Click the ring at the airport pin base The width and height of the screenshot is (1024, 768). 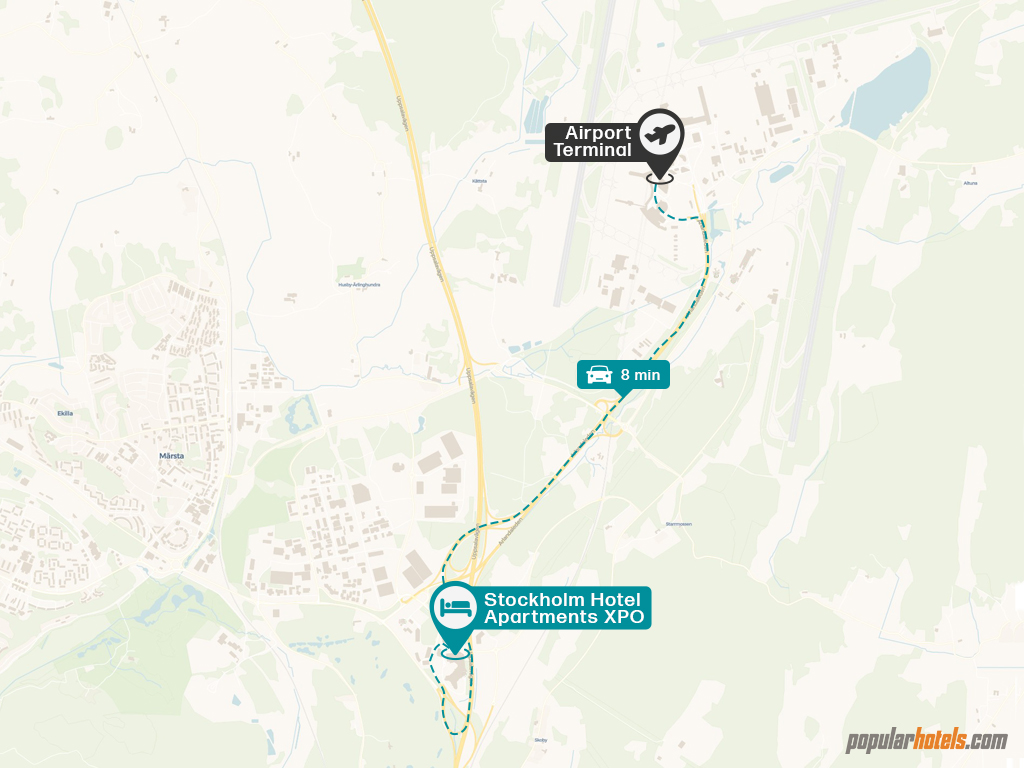click(660, 178)
